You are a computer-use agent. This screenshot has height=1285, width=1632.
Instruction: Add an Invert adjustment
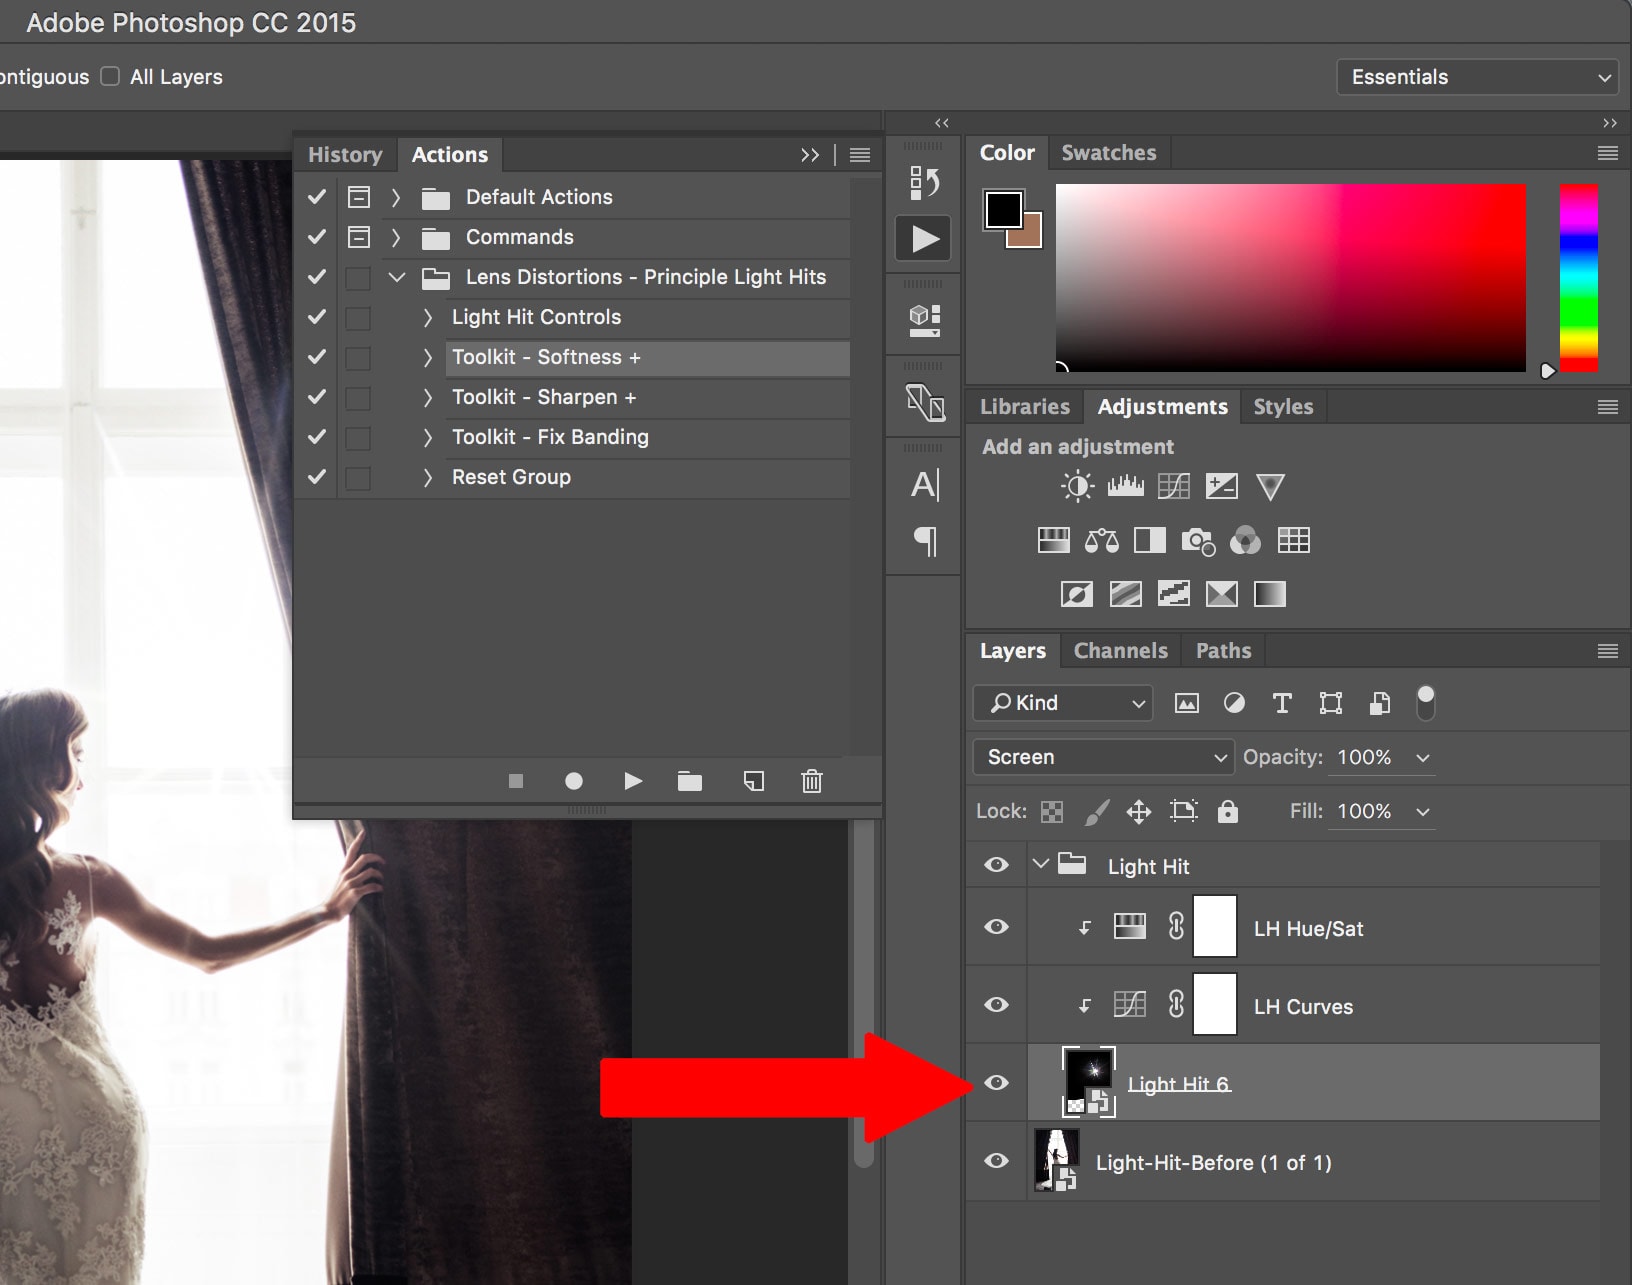(1077, 595)
